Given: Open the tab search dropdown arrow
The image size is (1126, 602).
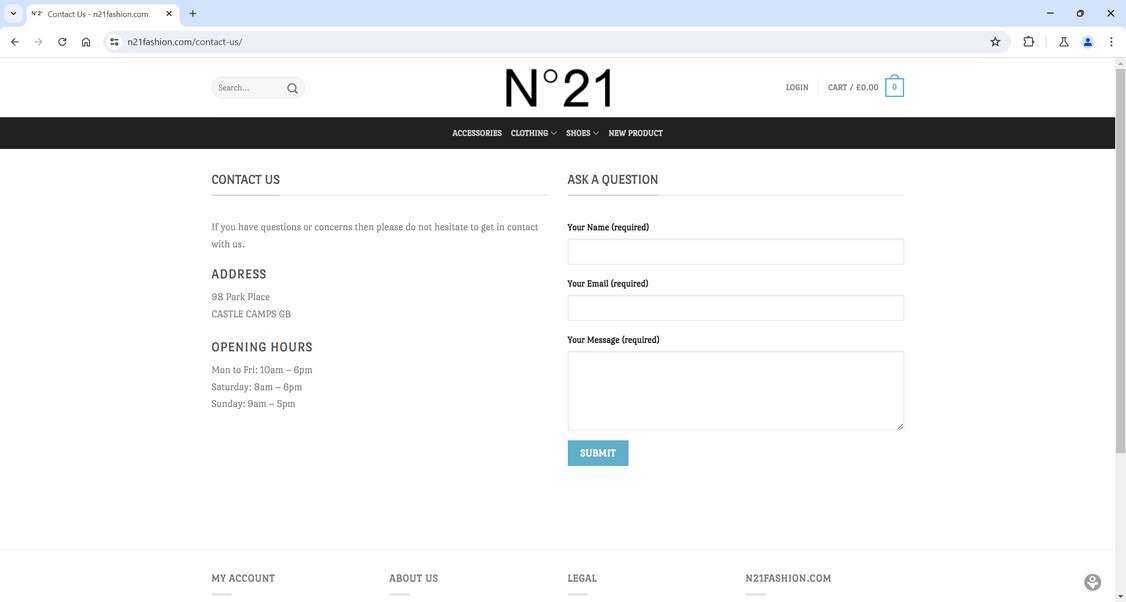Looking at the screenshot, I should click(x=13, y=13).
